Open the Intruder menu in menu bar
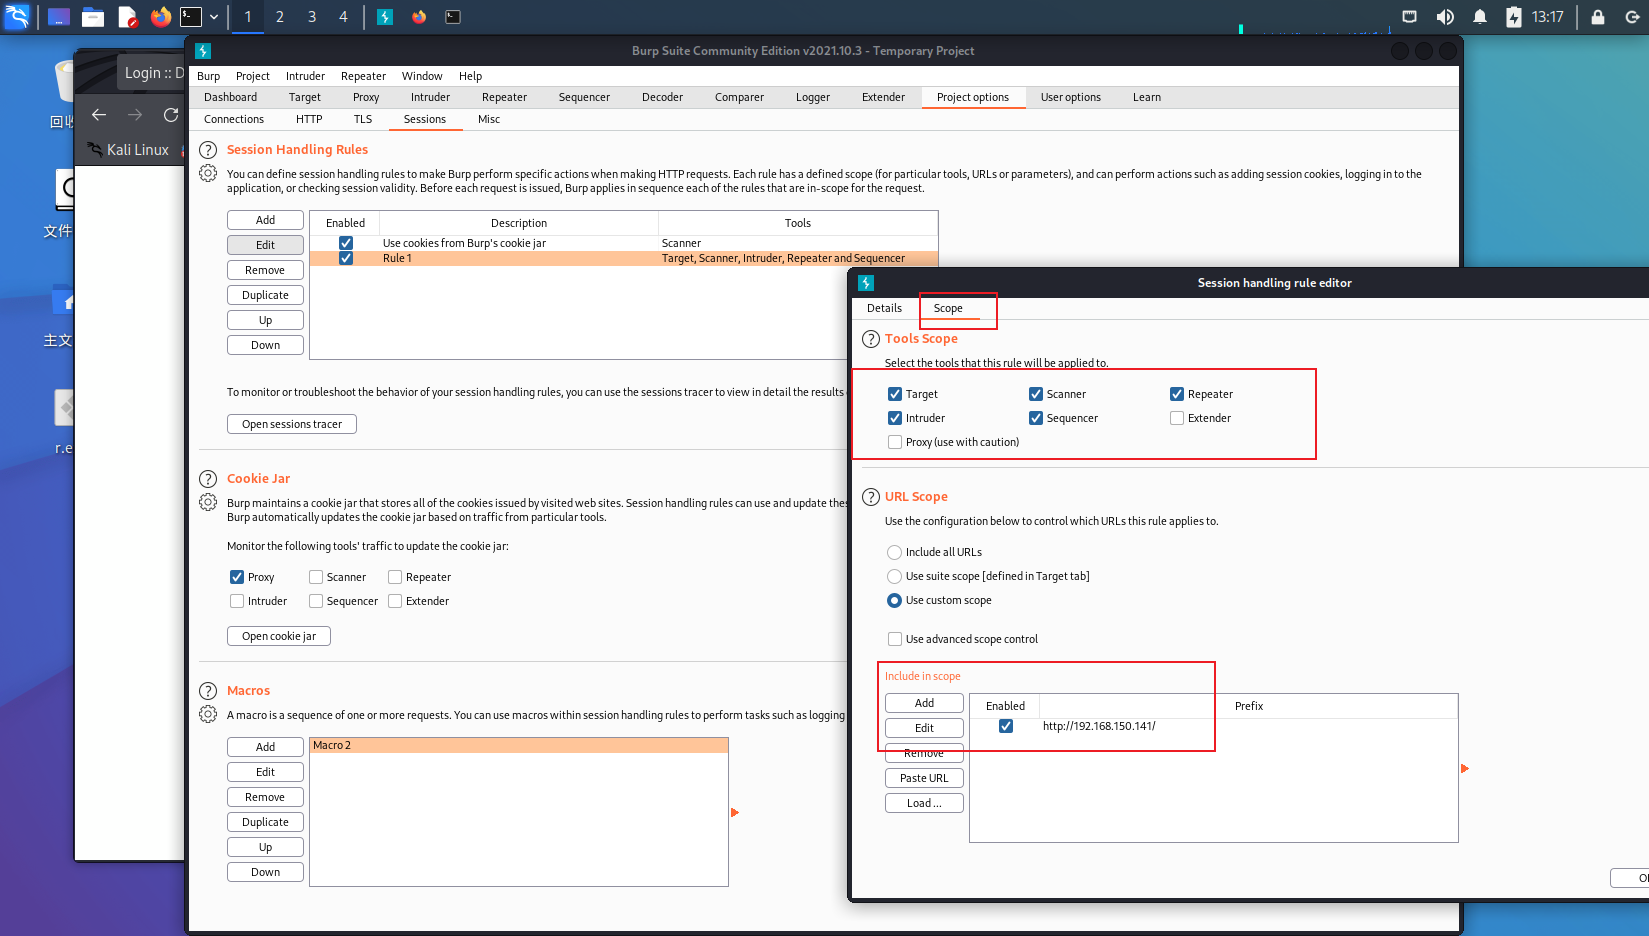This screenshot has width=1649, height=936. tap(305, 76)
